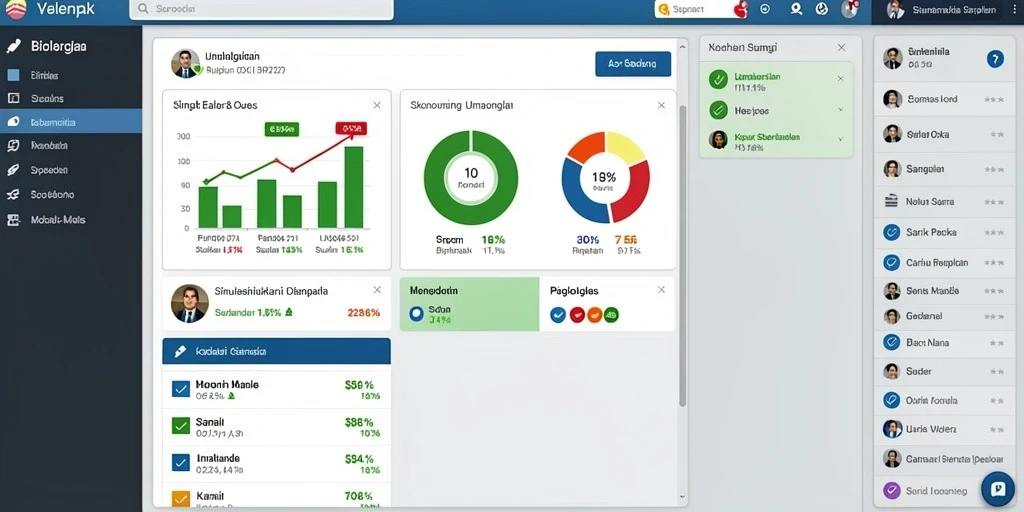Click the search field in the top bar
Screen dimensions: 1024x512
pyautogui.click(x=261, y=9)
